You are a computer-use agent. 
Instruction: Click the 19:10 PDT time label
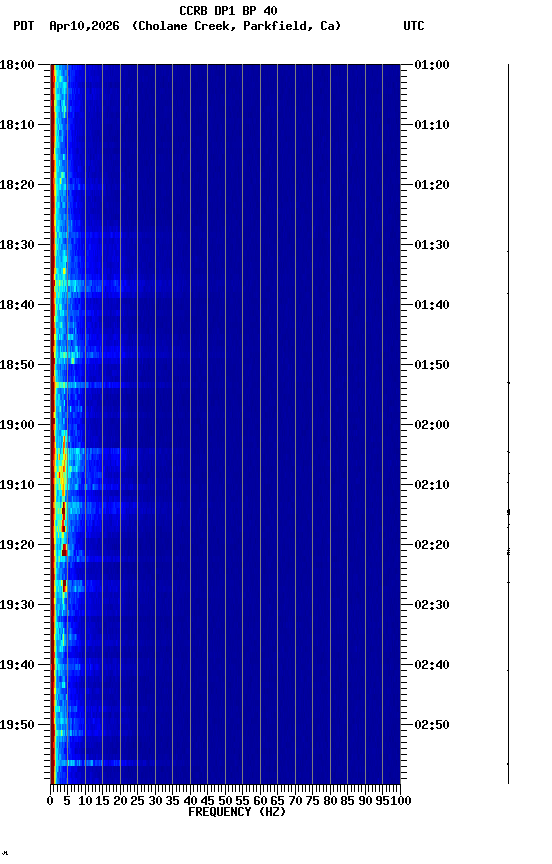tap(17, 485)
